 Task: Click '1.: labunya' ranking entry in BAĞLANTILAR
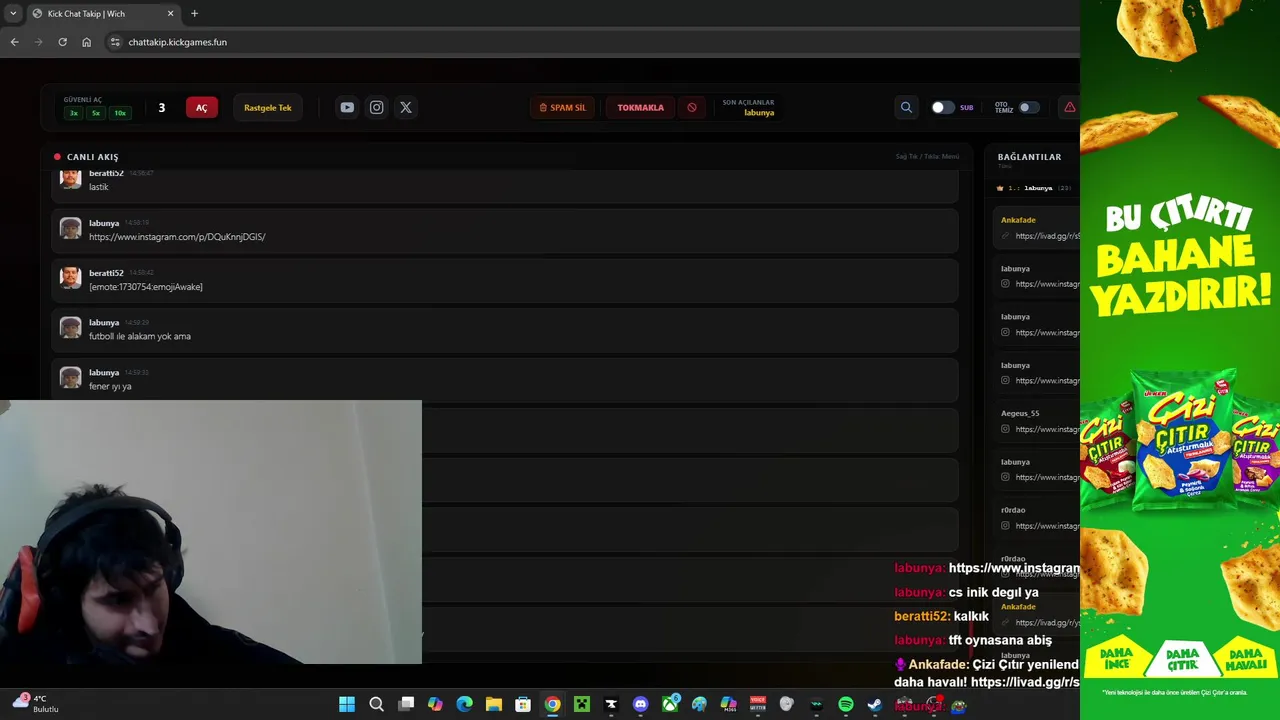pyautogui.click(x=1034, y=188)
